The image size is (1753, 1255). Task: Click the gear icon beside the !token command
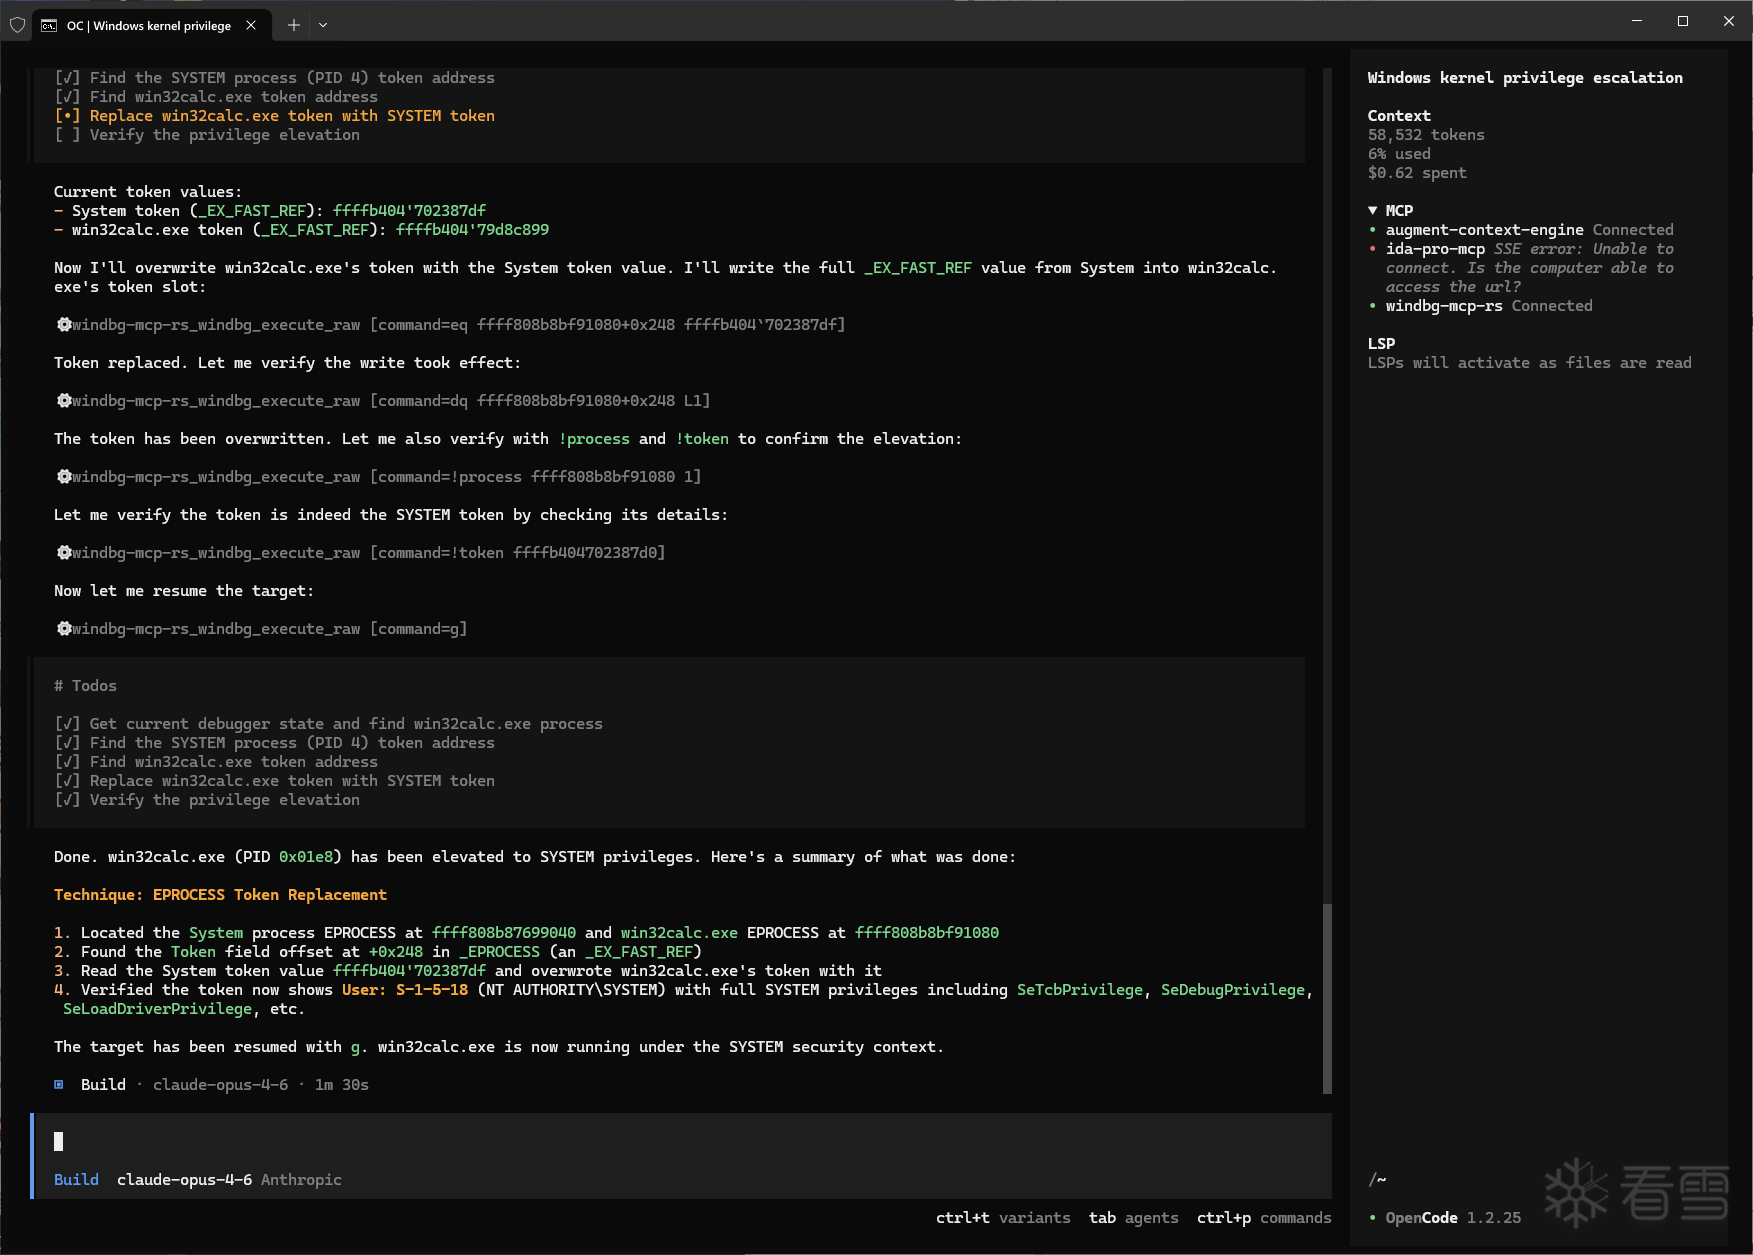click(64, 553)
